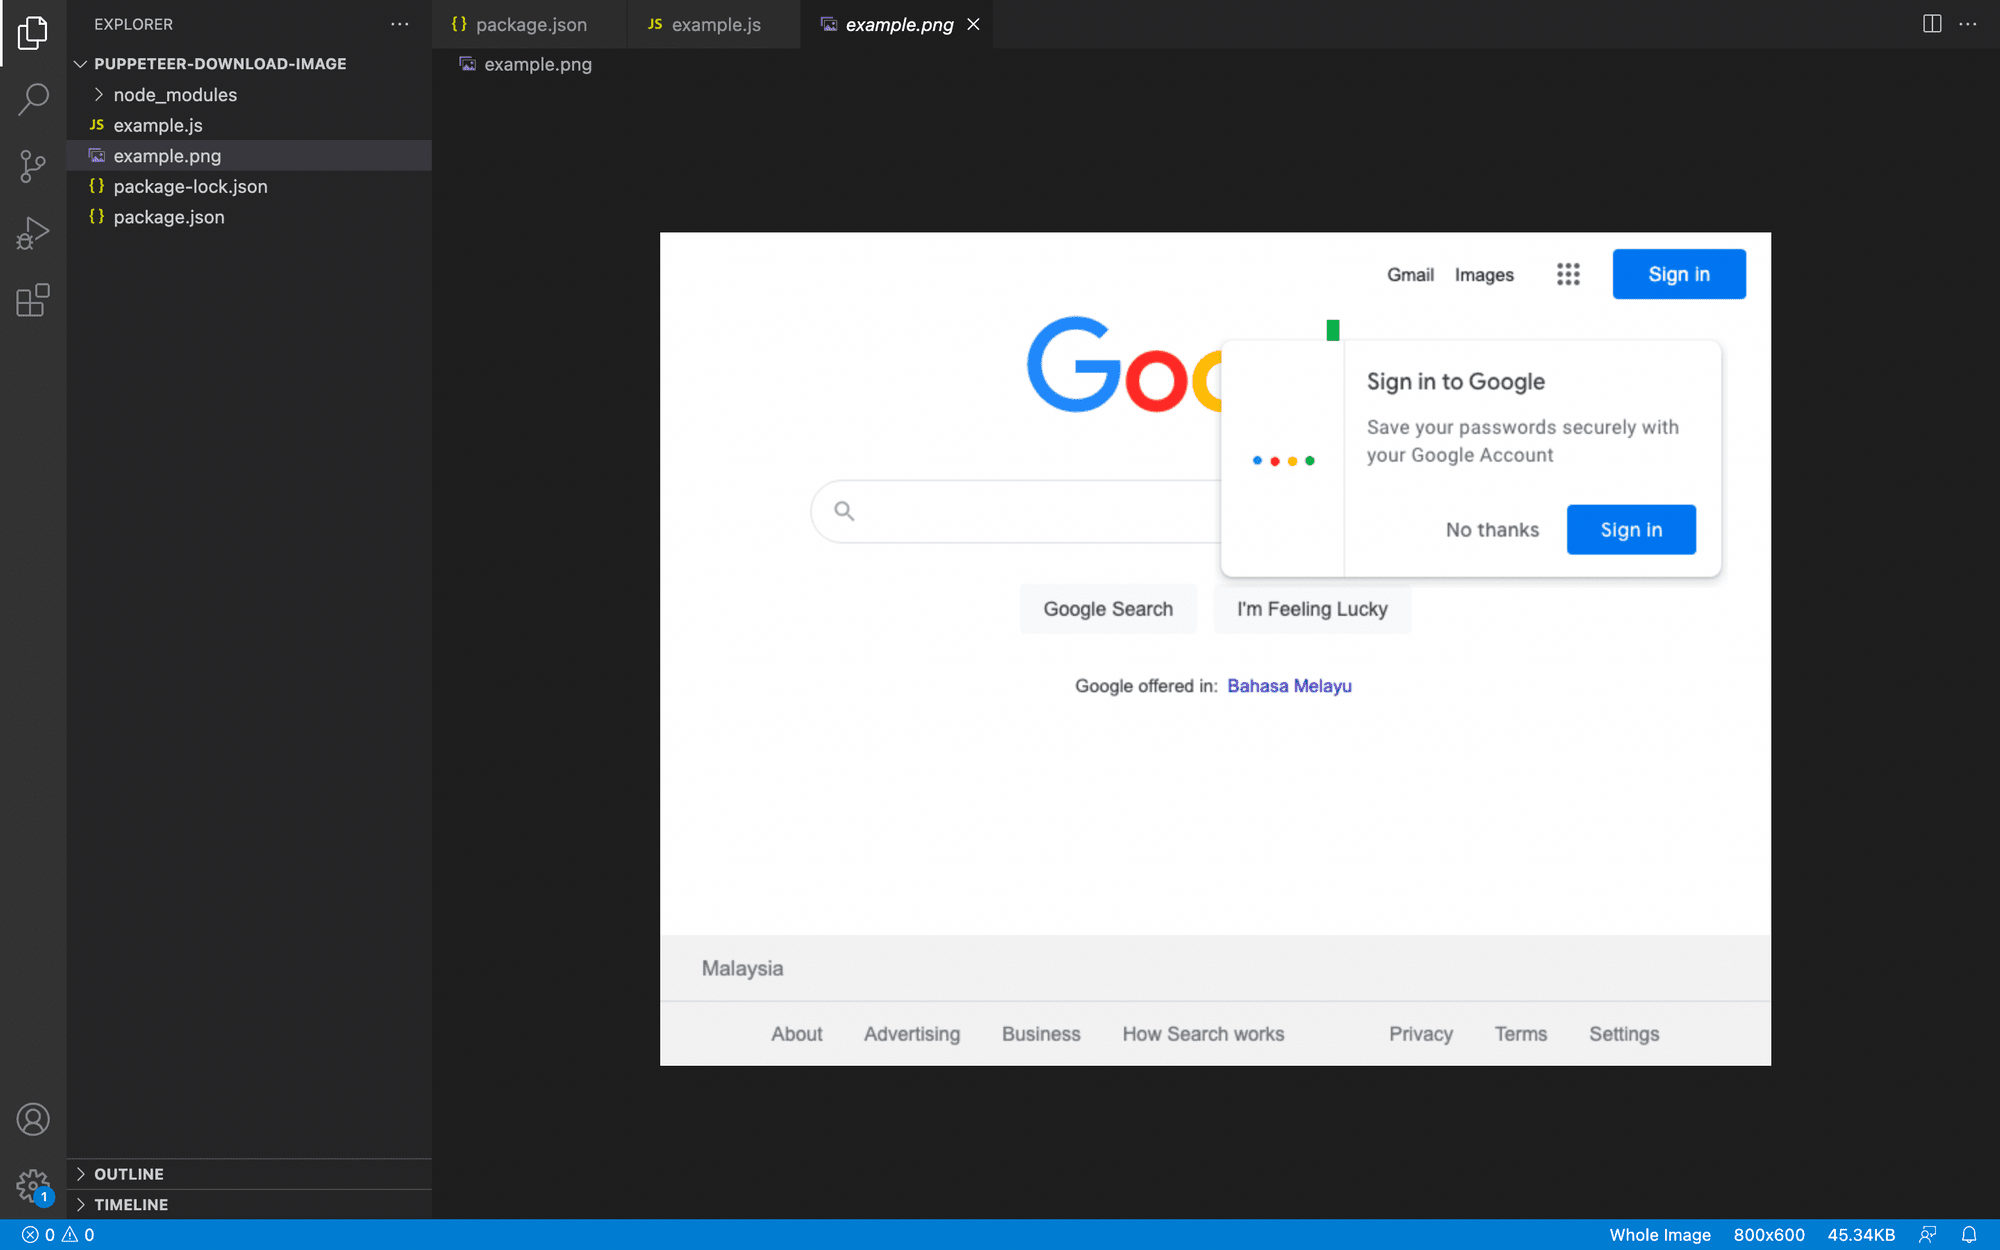Click No thanks in the sign-in popup
Viewport: 2000px width, 1250px height.
1492,530
